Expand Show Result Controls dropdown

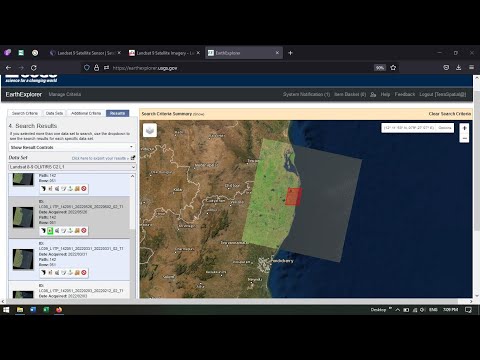coord(72,147)
